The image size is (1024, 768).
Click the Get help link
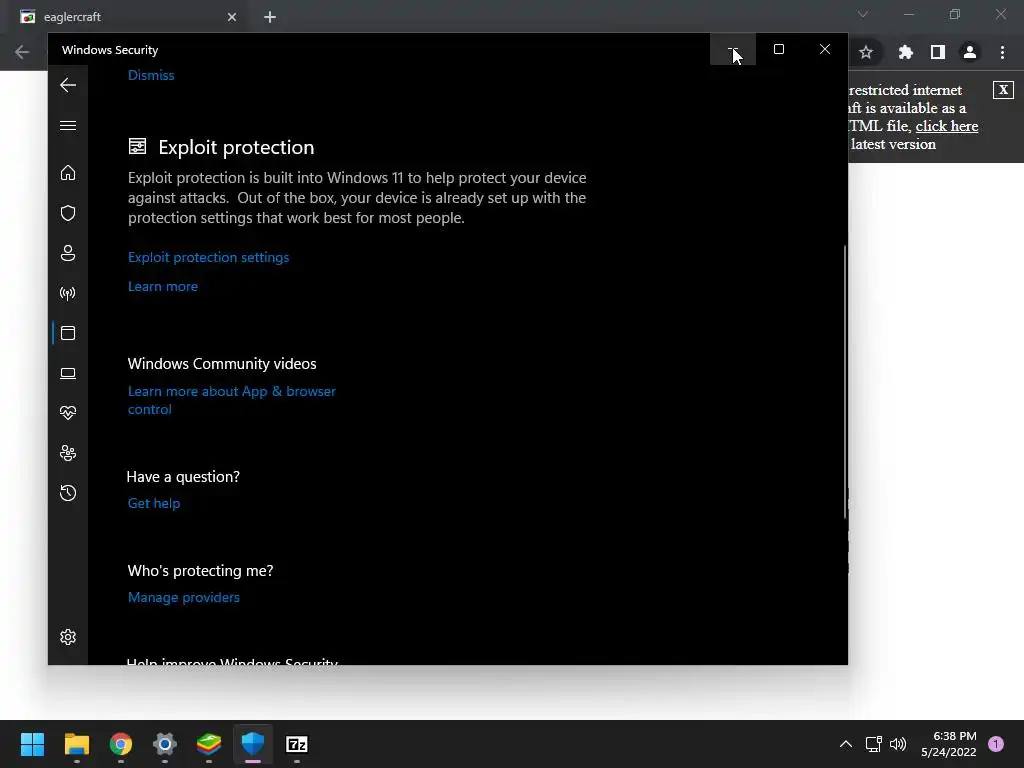154,504
